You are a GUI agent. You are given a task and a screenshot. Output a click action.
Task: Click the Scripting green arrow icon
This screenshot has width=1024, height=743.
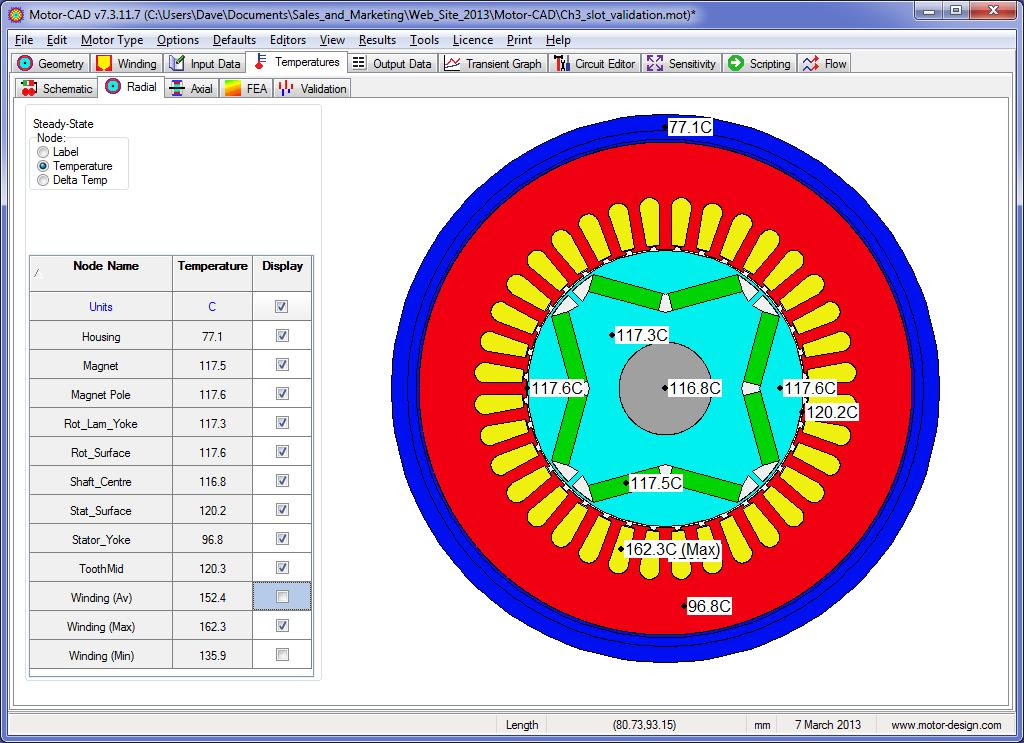(x=736, y=63)
